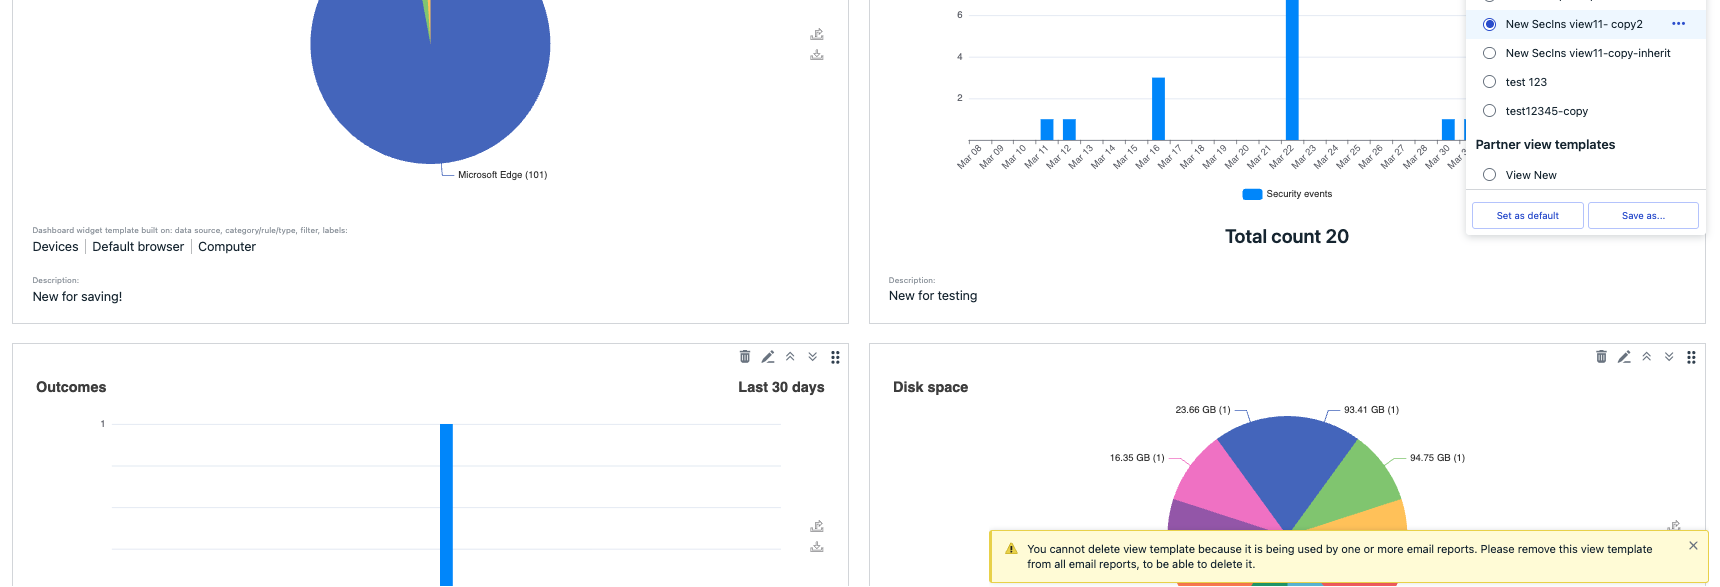Click the Disk space widget title
Image resolution: width=1720 pixels, height=587 pixels.
[x=930, y=387]
